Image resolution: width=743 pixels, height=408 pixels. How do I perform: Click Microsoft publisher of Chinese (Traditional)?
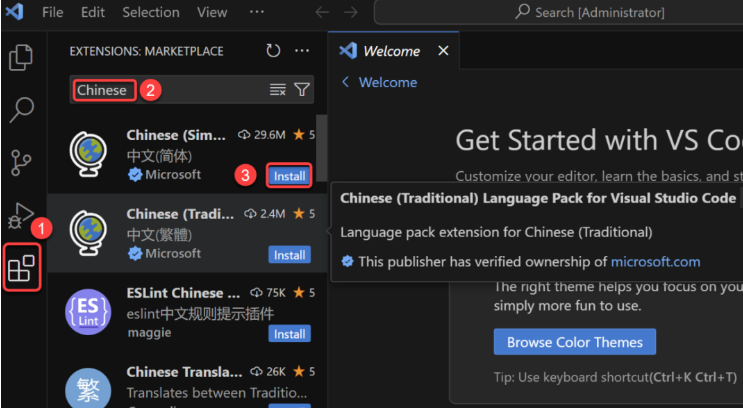[x=173, y=254]
